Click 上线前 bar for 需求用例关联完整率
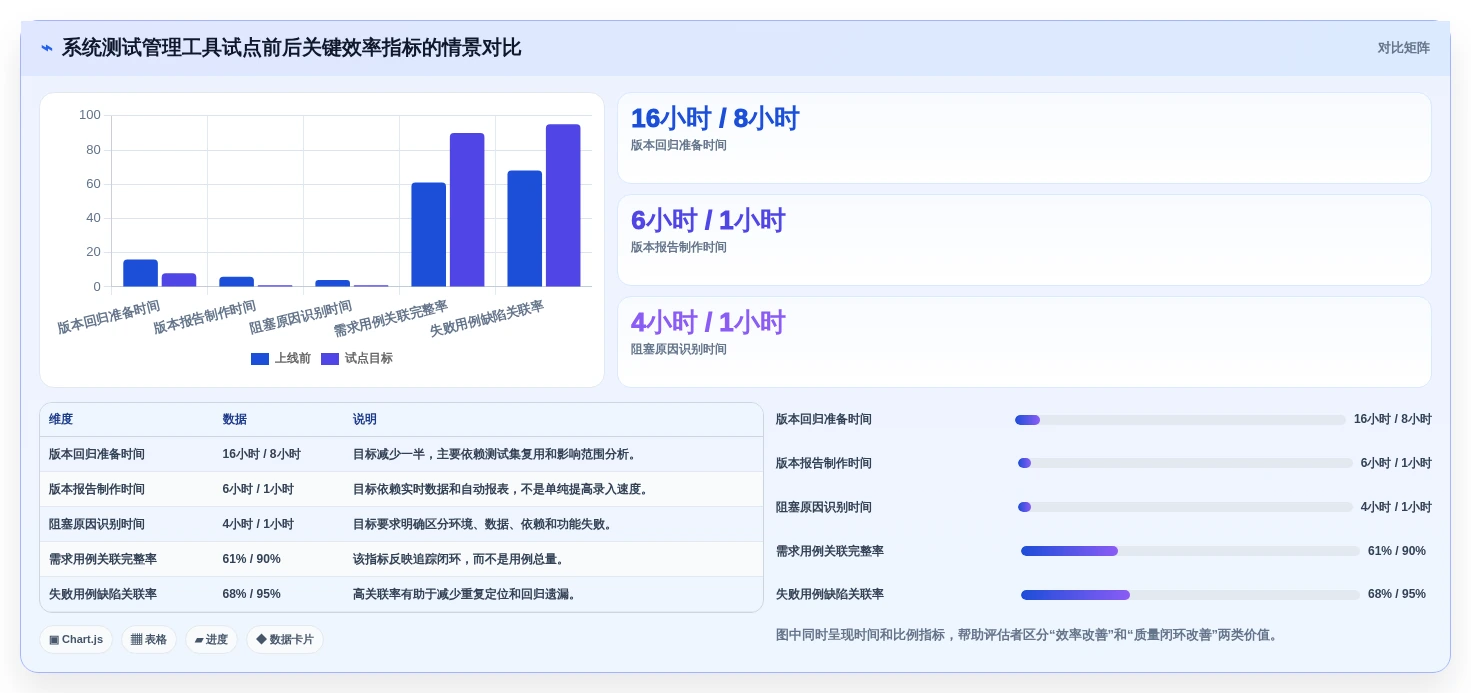 [429, 235]
